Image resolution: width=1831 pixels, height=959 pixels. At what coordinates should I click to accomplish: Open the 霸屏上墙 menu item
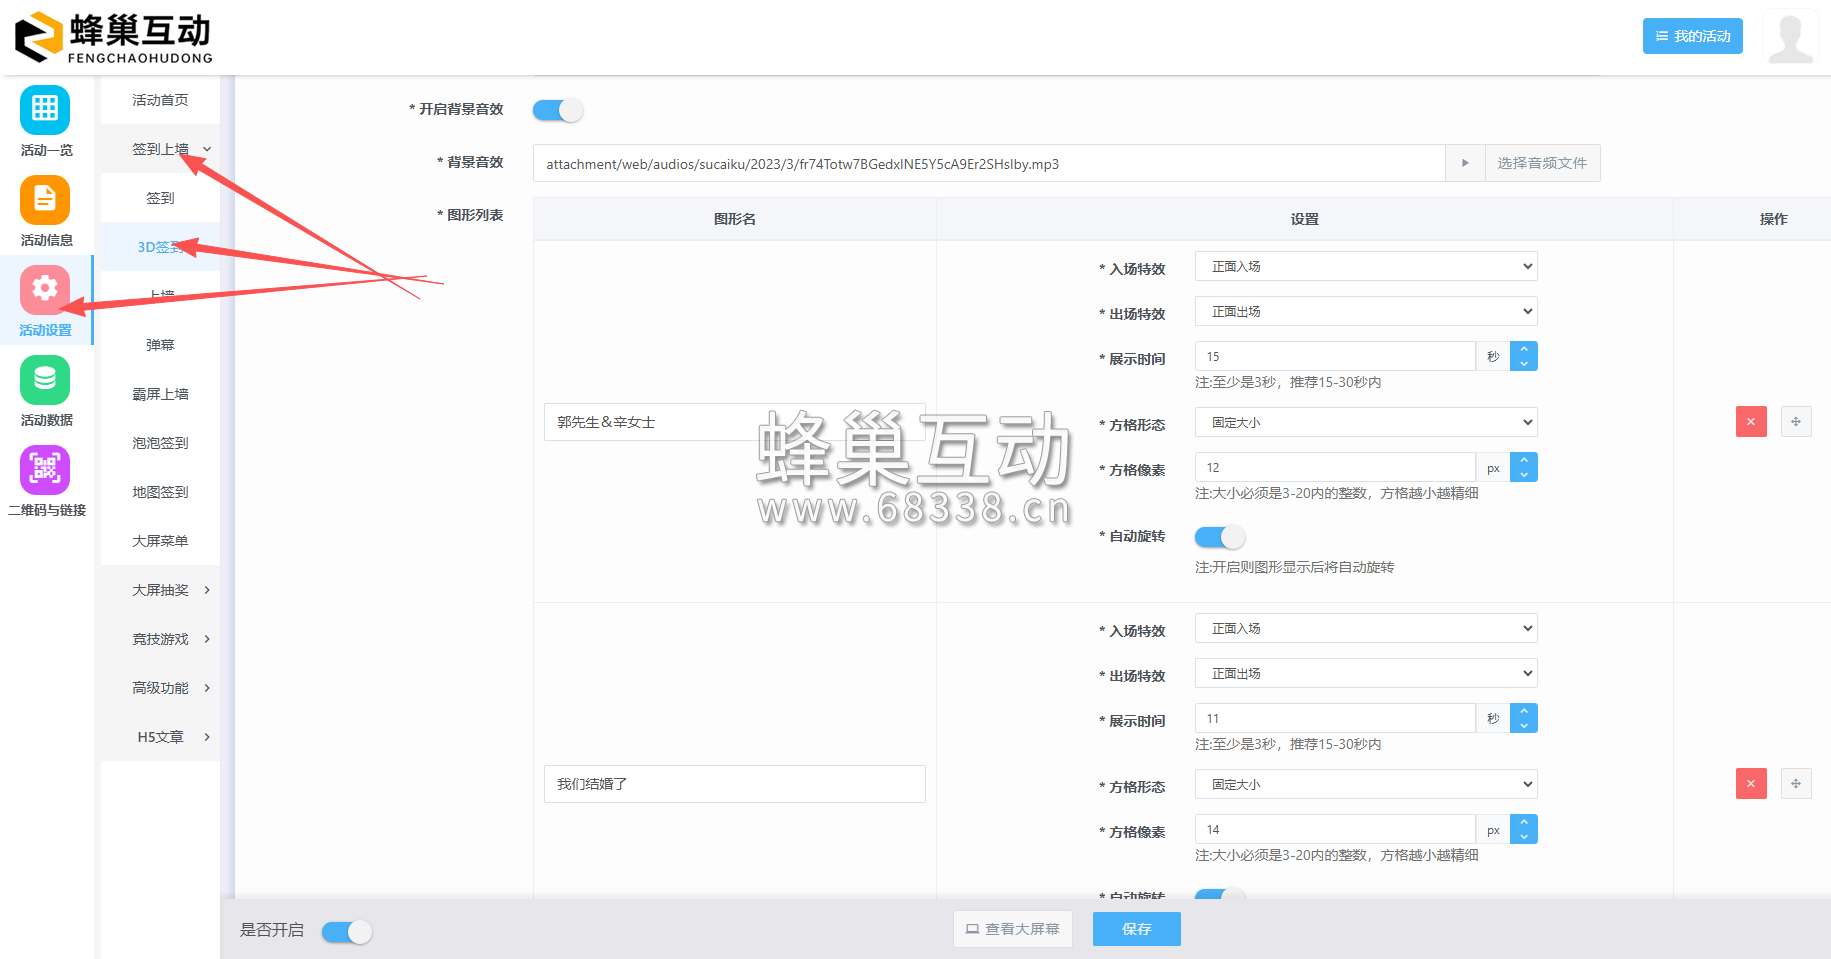coord(160,394)
